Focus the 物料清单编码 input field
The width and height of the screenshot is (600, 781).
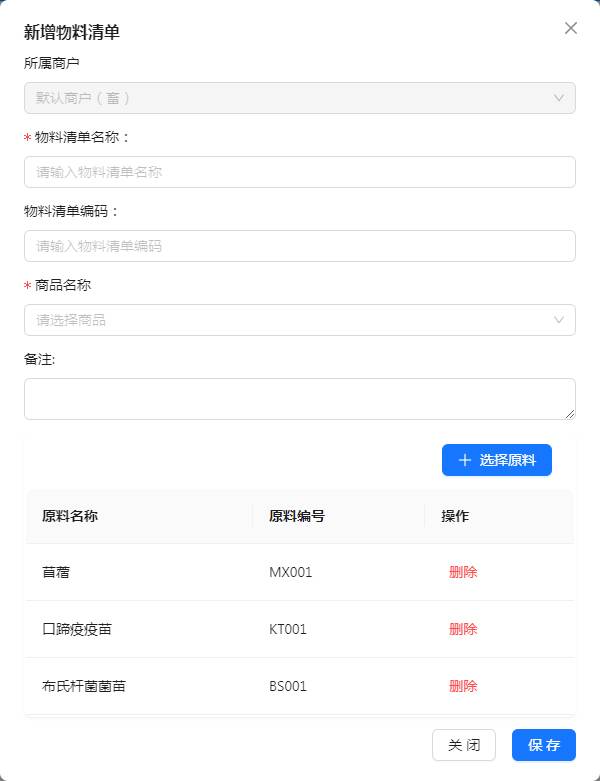(299, 246)
